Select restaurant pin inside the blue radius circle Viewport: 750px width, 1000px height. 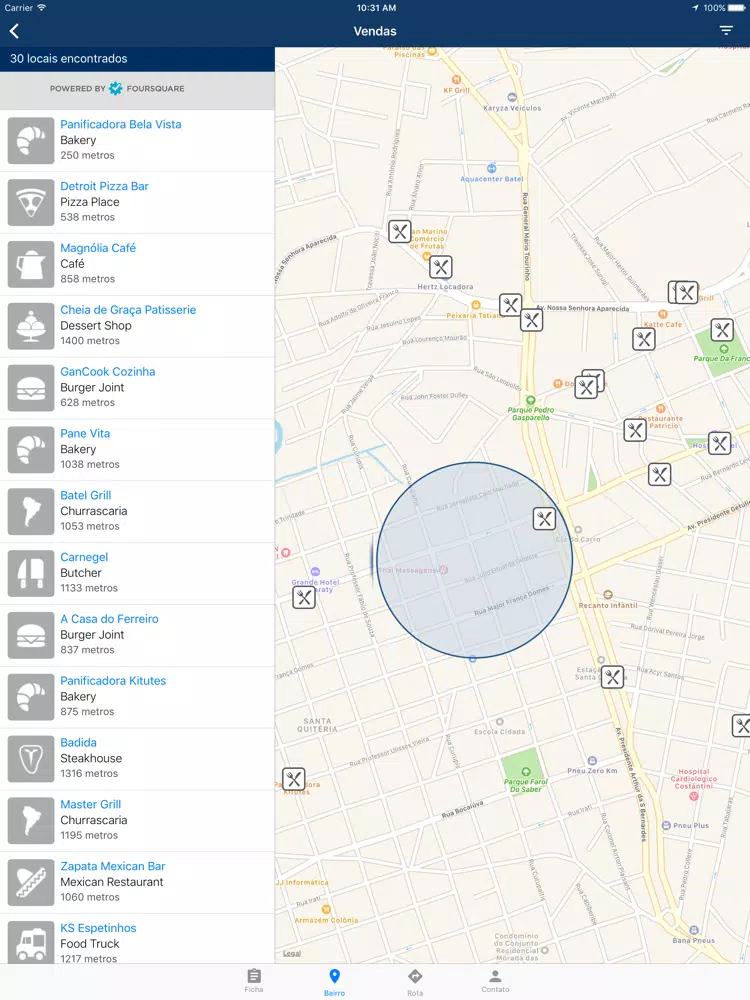[x=544, y=519]
